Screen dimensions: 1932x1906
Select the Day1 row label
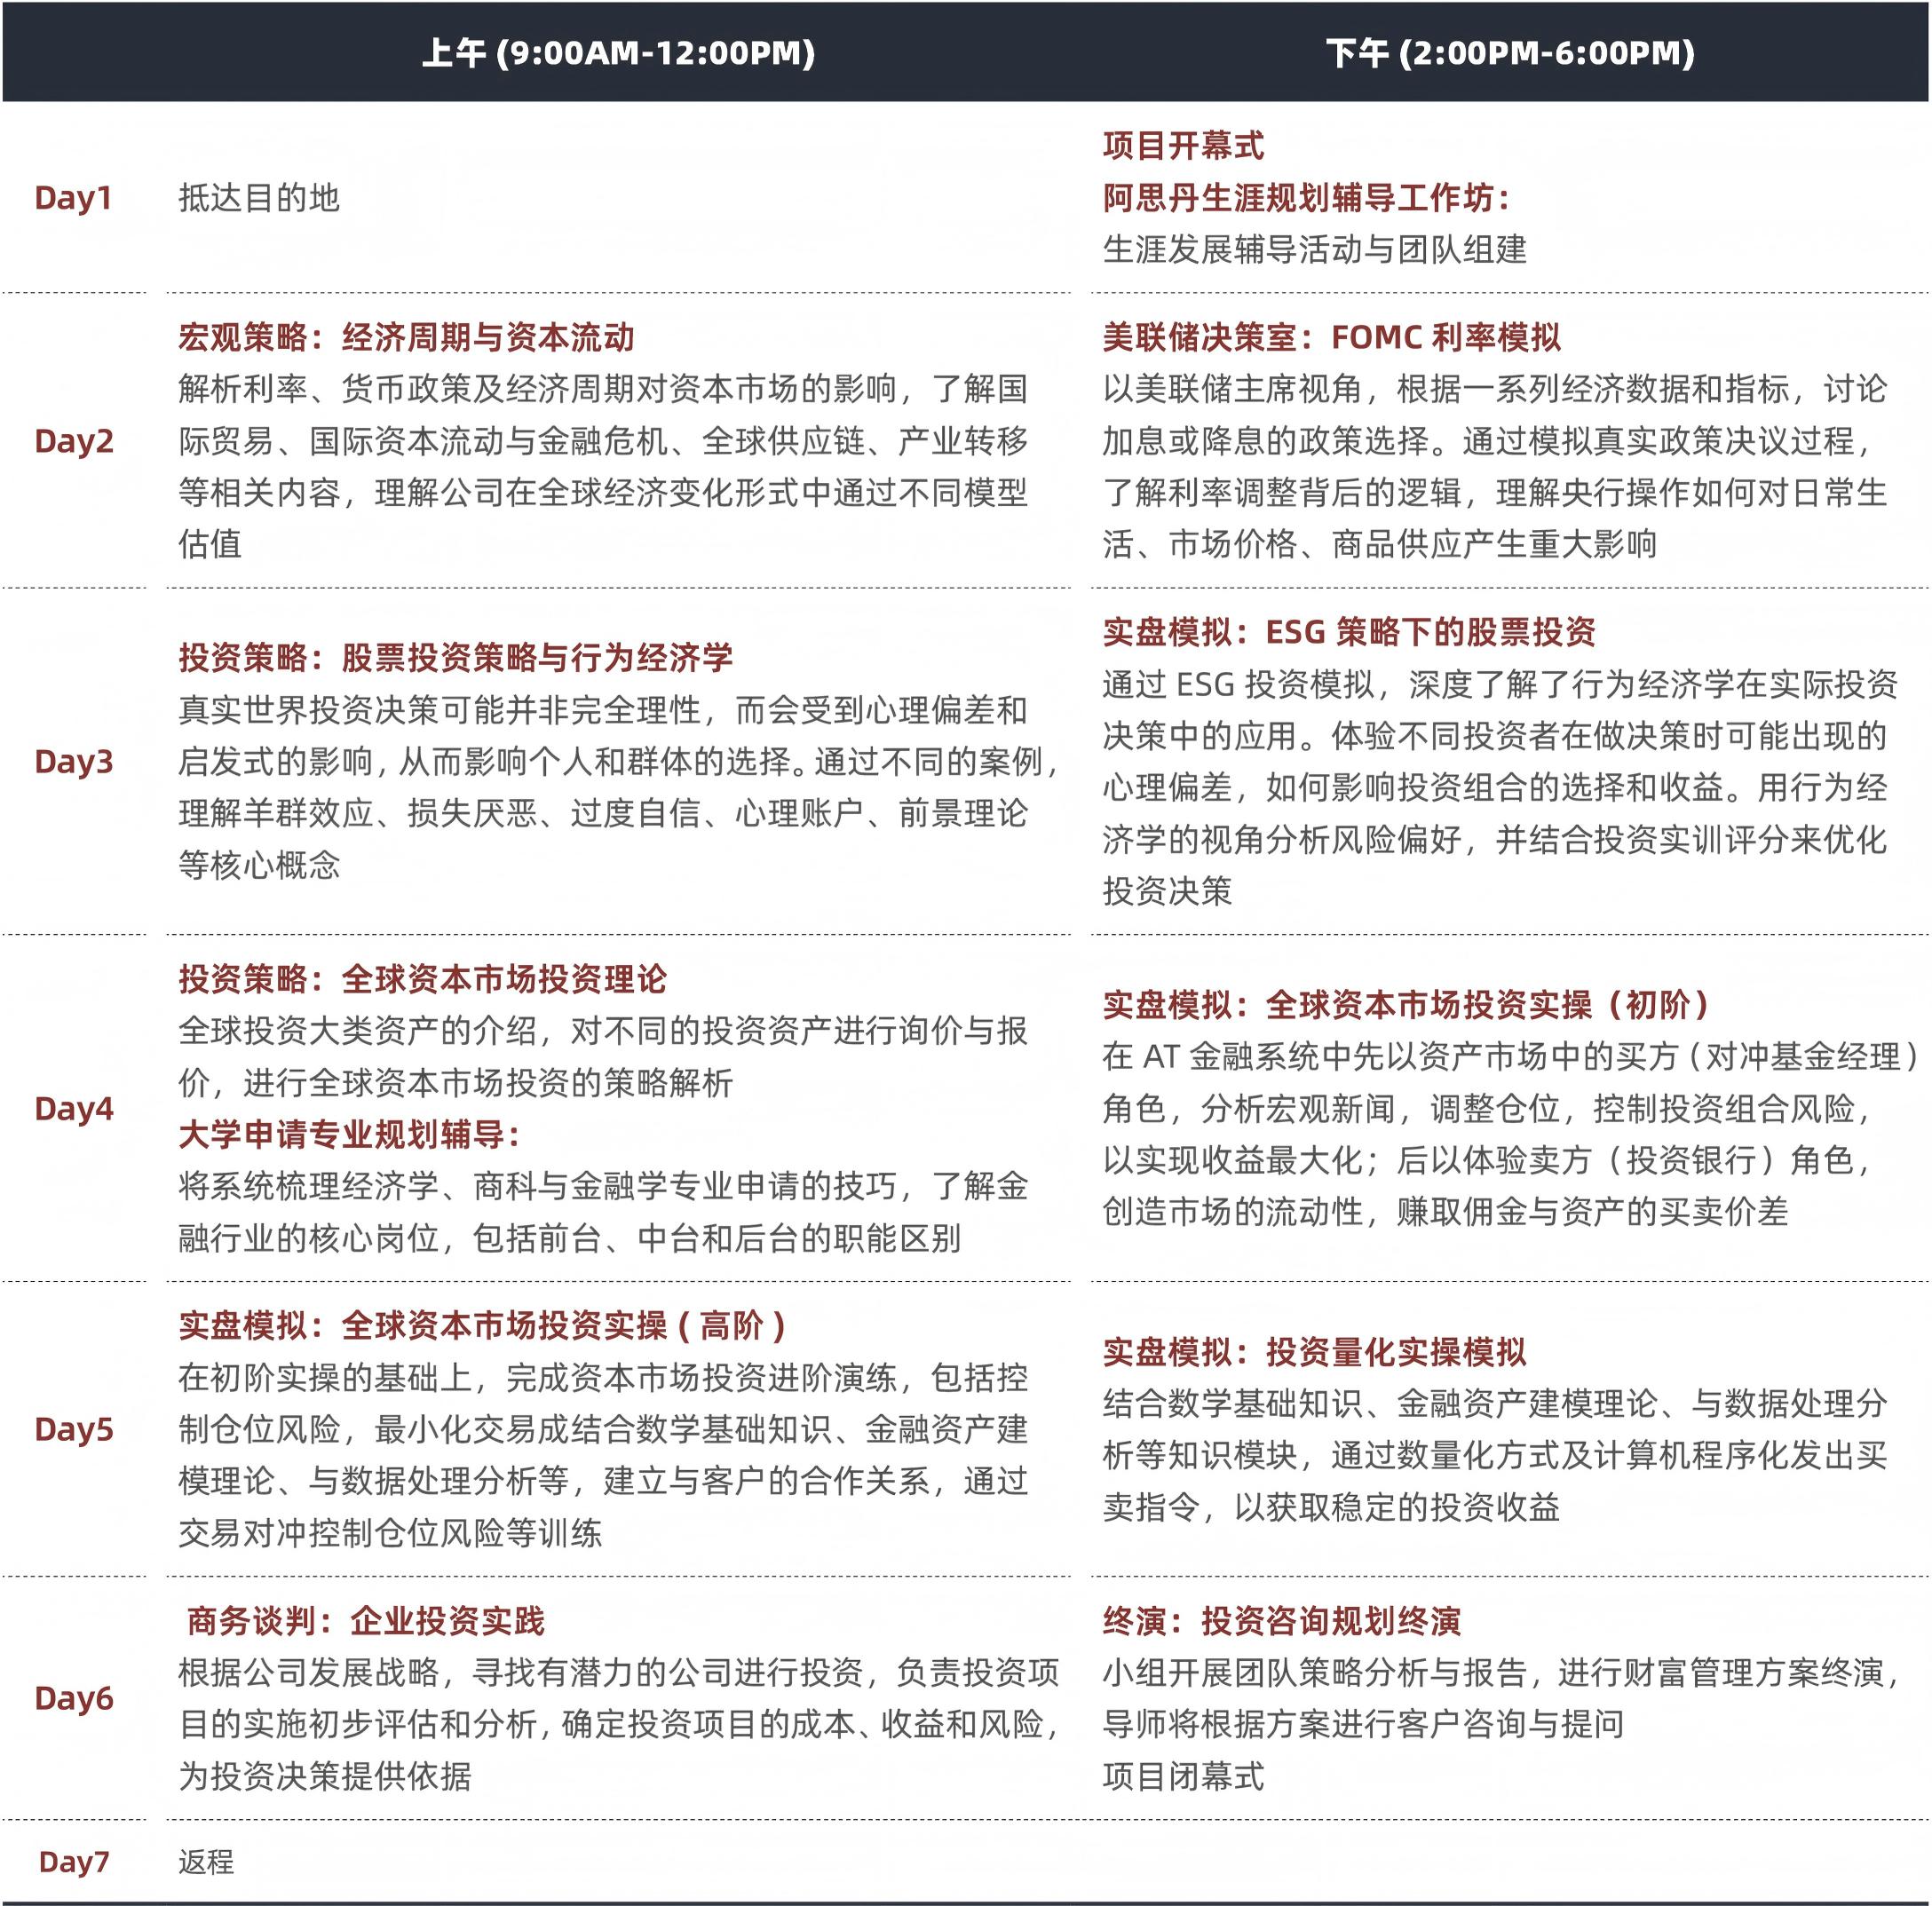[73, 198]
